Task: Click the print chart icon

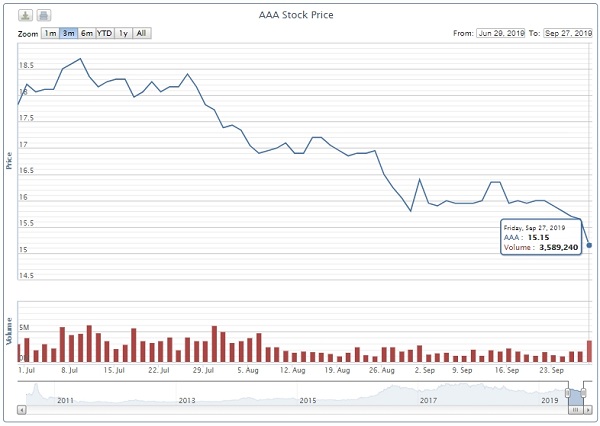Action: click(x=46, y=16)
